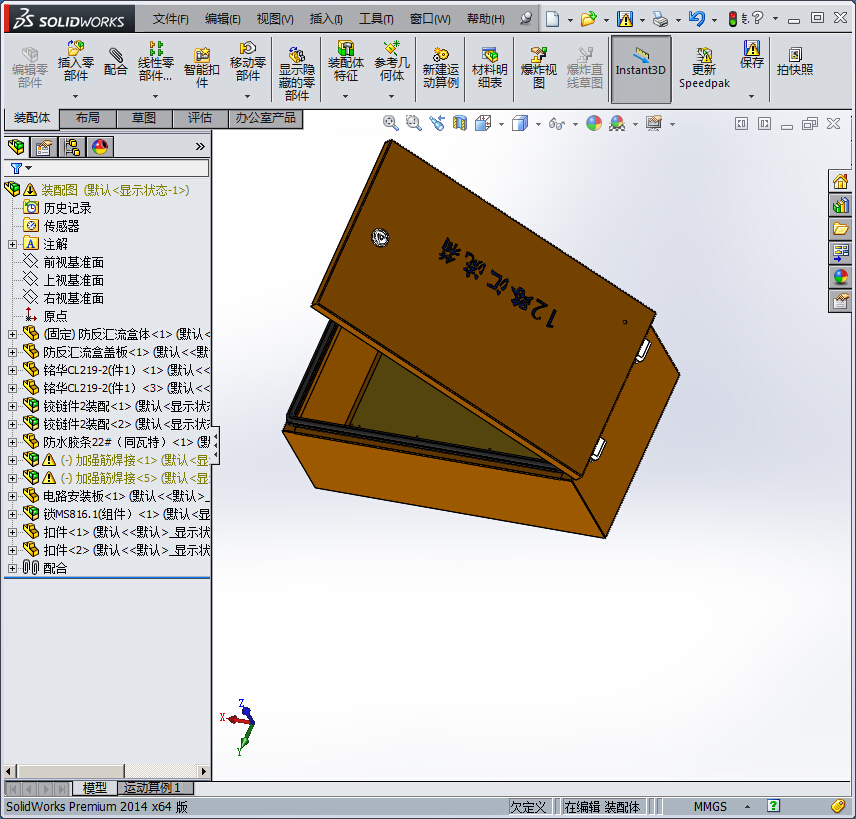Open Design Library icon in task pane
Screen dimensions: 856x819
(840, 205)
